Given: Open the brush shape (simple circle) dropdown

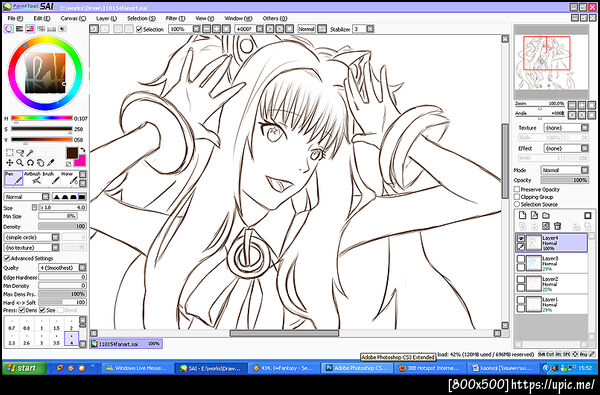Looking at the screenshot, I should 55,237.
